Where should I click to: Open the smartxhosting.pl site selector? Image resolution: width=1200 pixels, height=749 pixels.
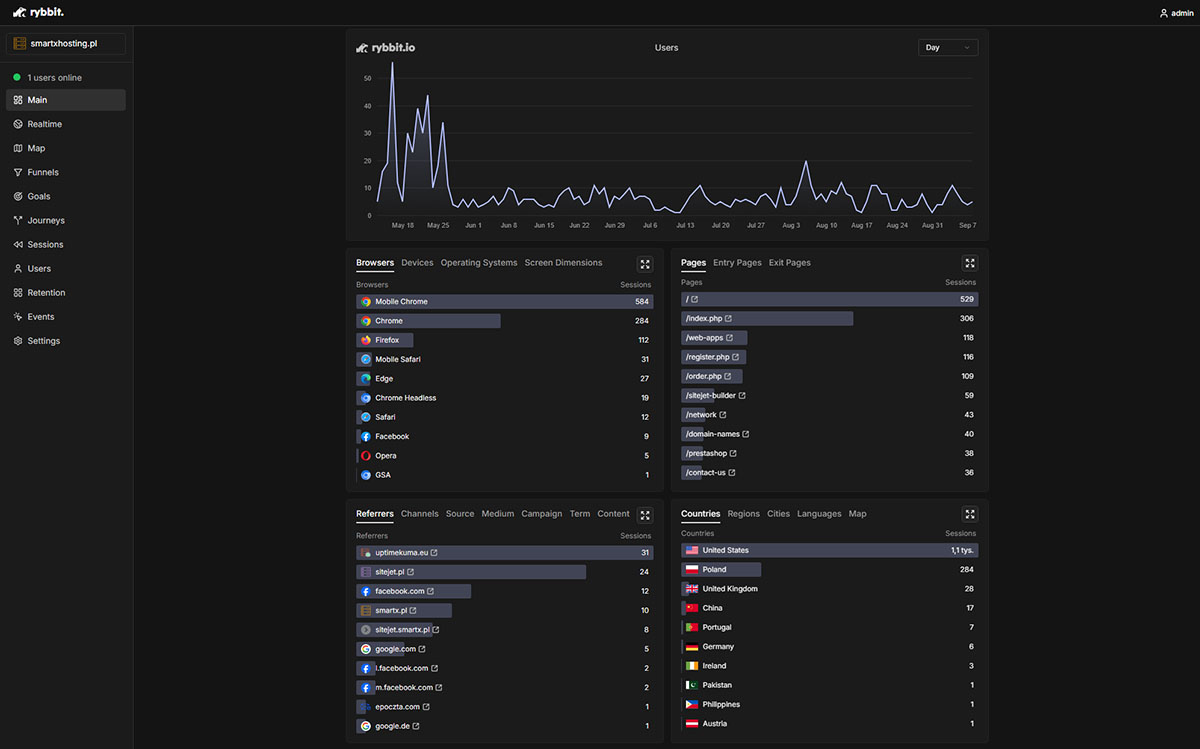(66, 44)
